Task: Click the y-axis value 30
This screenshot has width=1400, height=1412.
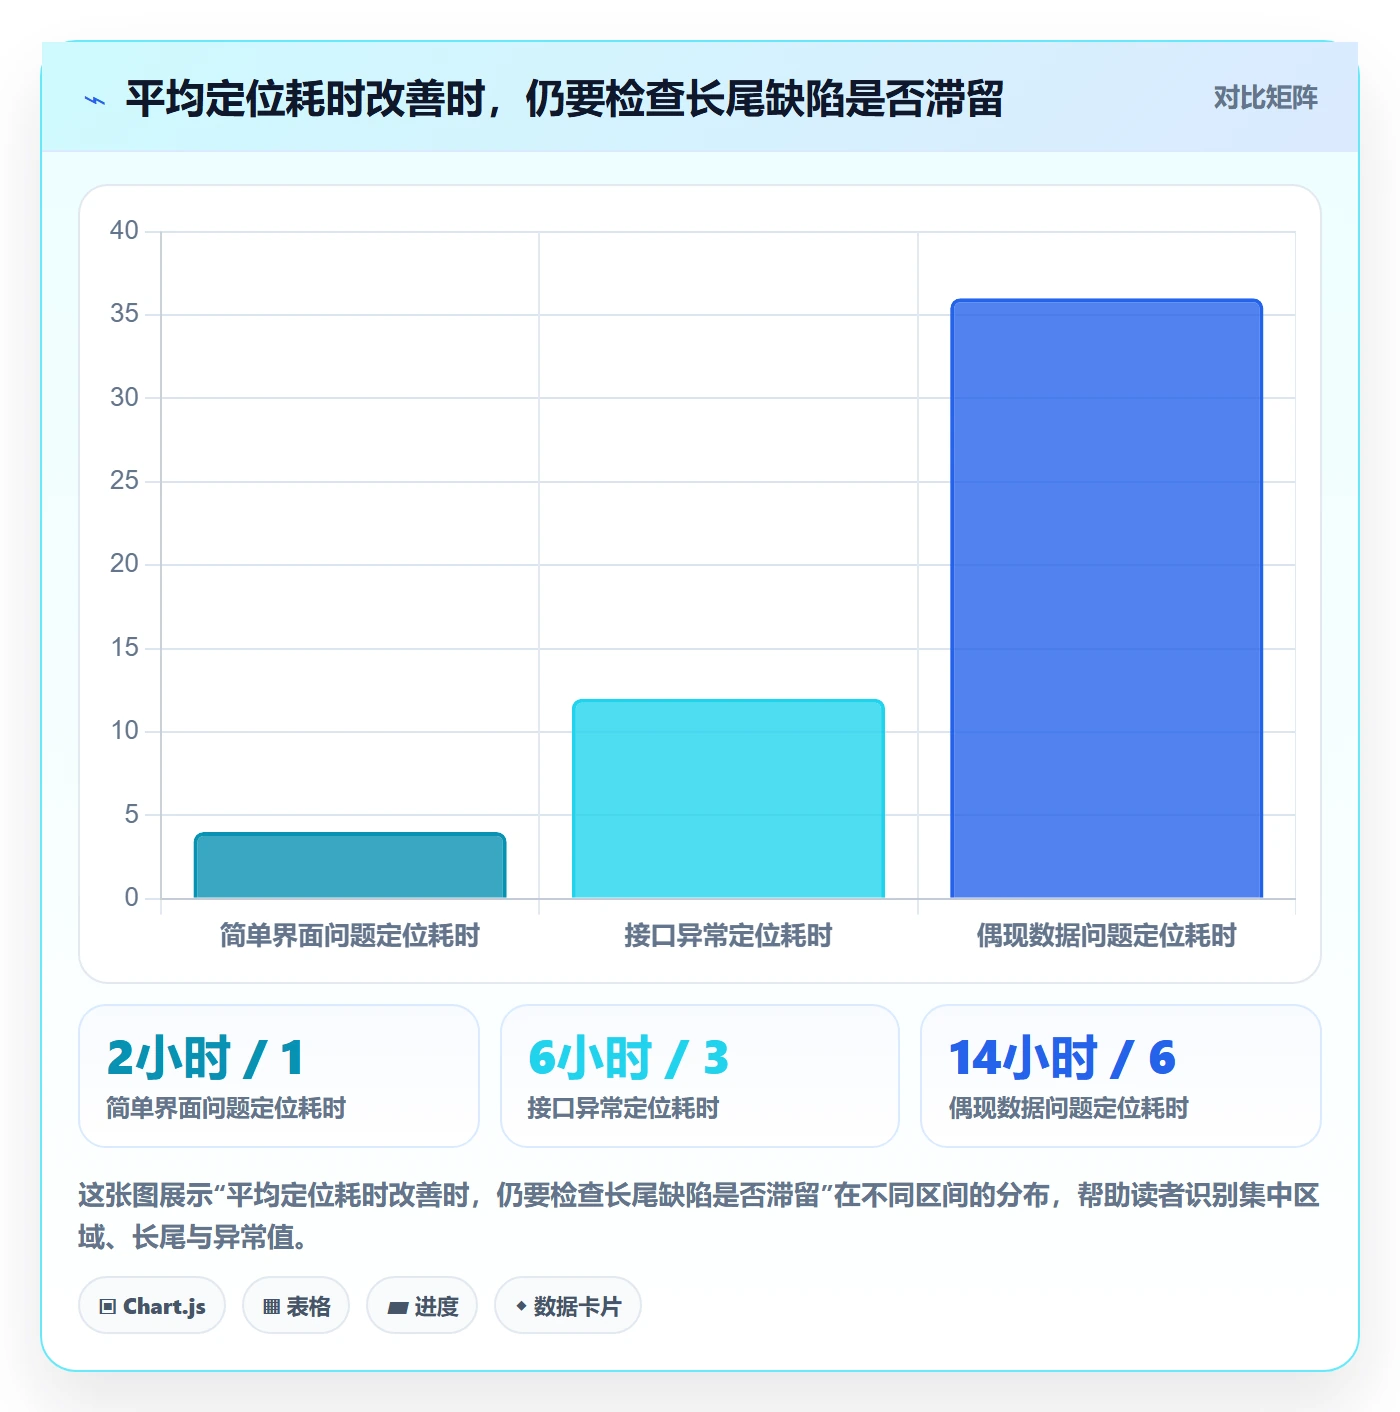Action: 125,398
